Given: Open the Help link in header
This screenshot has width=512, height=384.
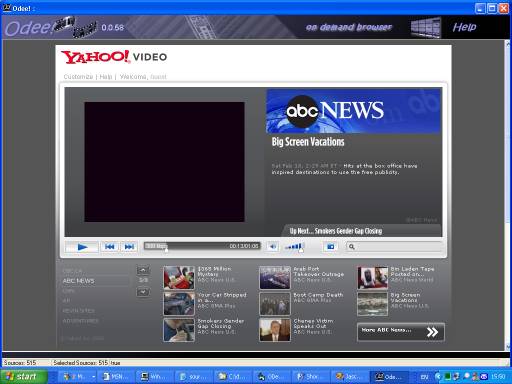Looking at the screenshot, I should 464,27.
